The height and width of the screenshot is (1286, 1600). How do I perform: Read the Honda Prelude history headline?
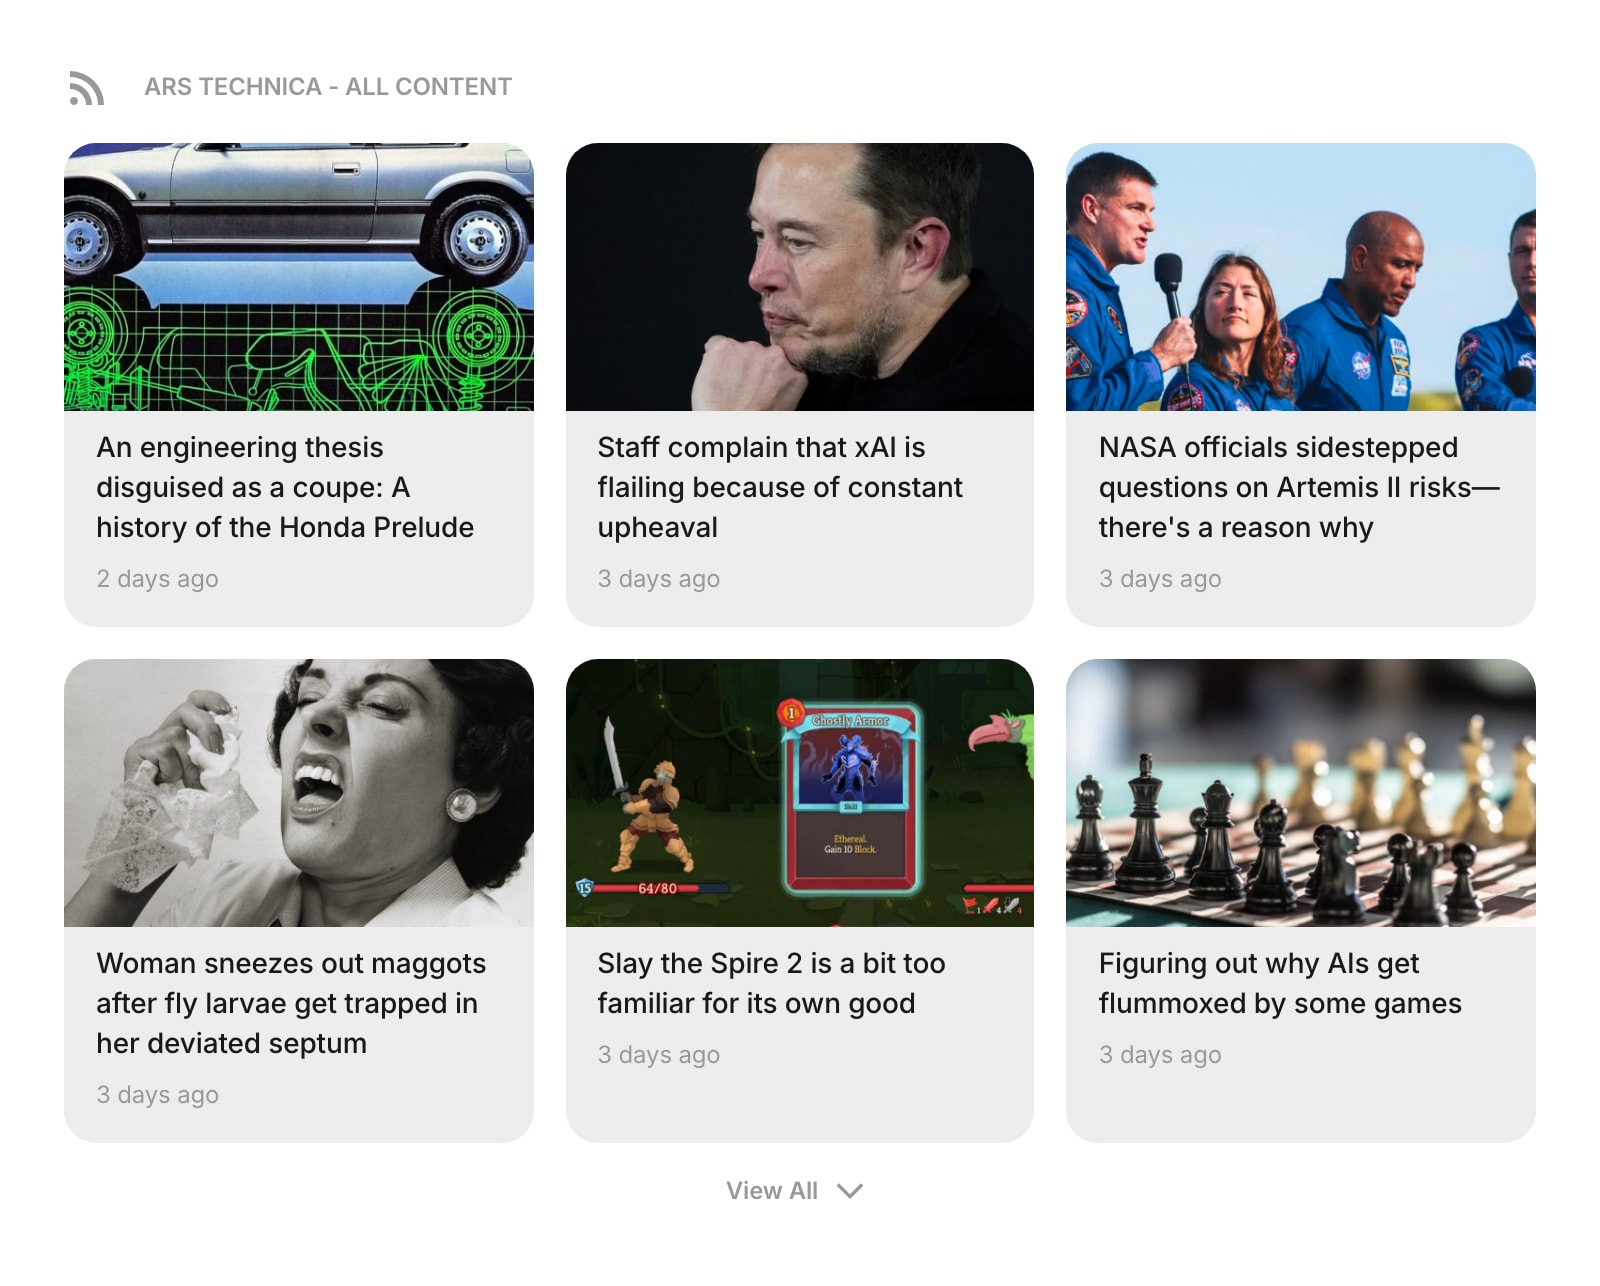click(285, 487)
